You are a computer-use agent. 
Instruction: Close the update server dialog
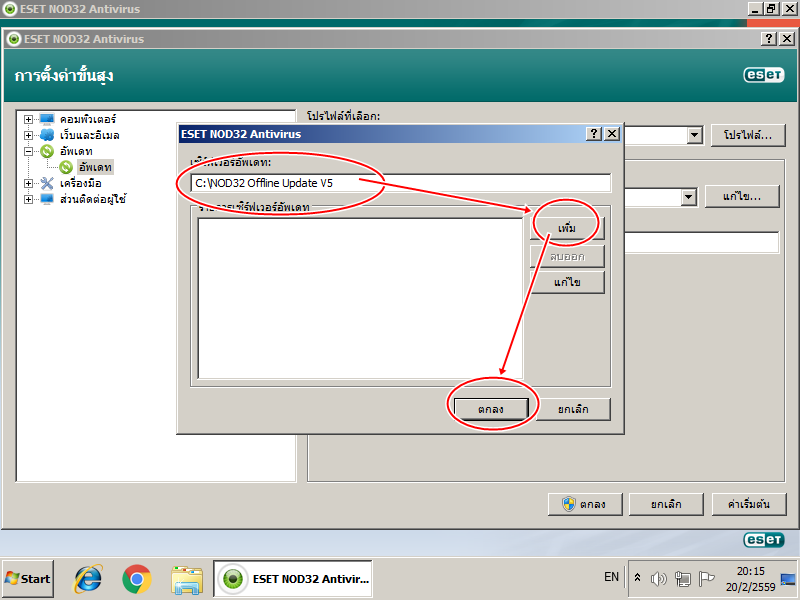(612, 134)
